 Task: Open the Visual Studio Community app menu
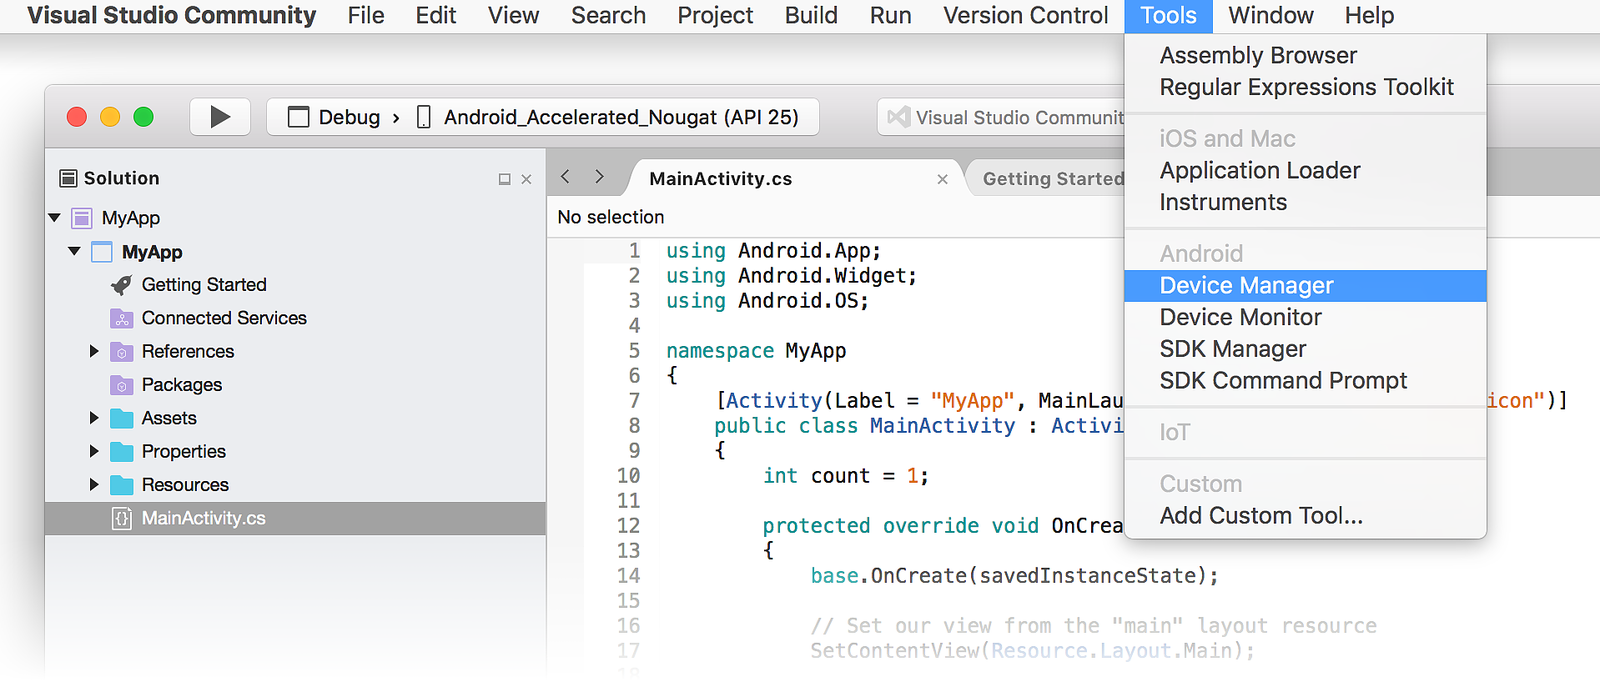point(172,16)
